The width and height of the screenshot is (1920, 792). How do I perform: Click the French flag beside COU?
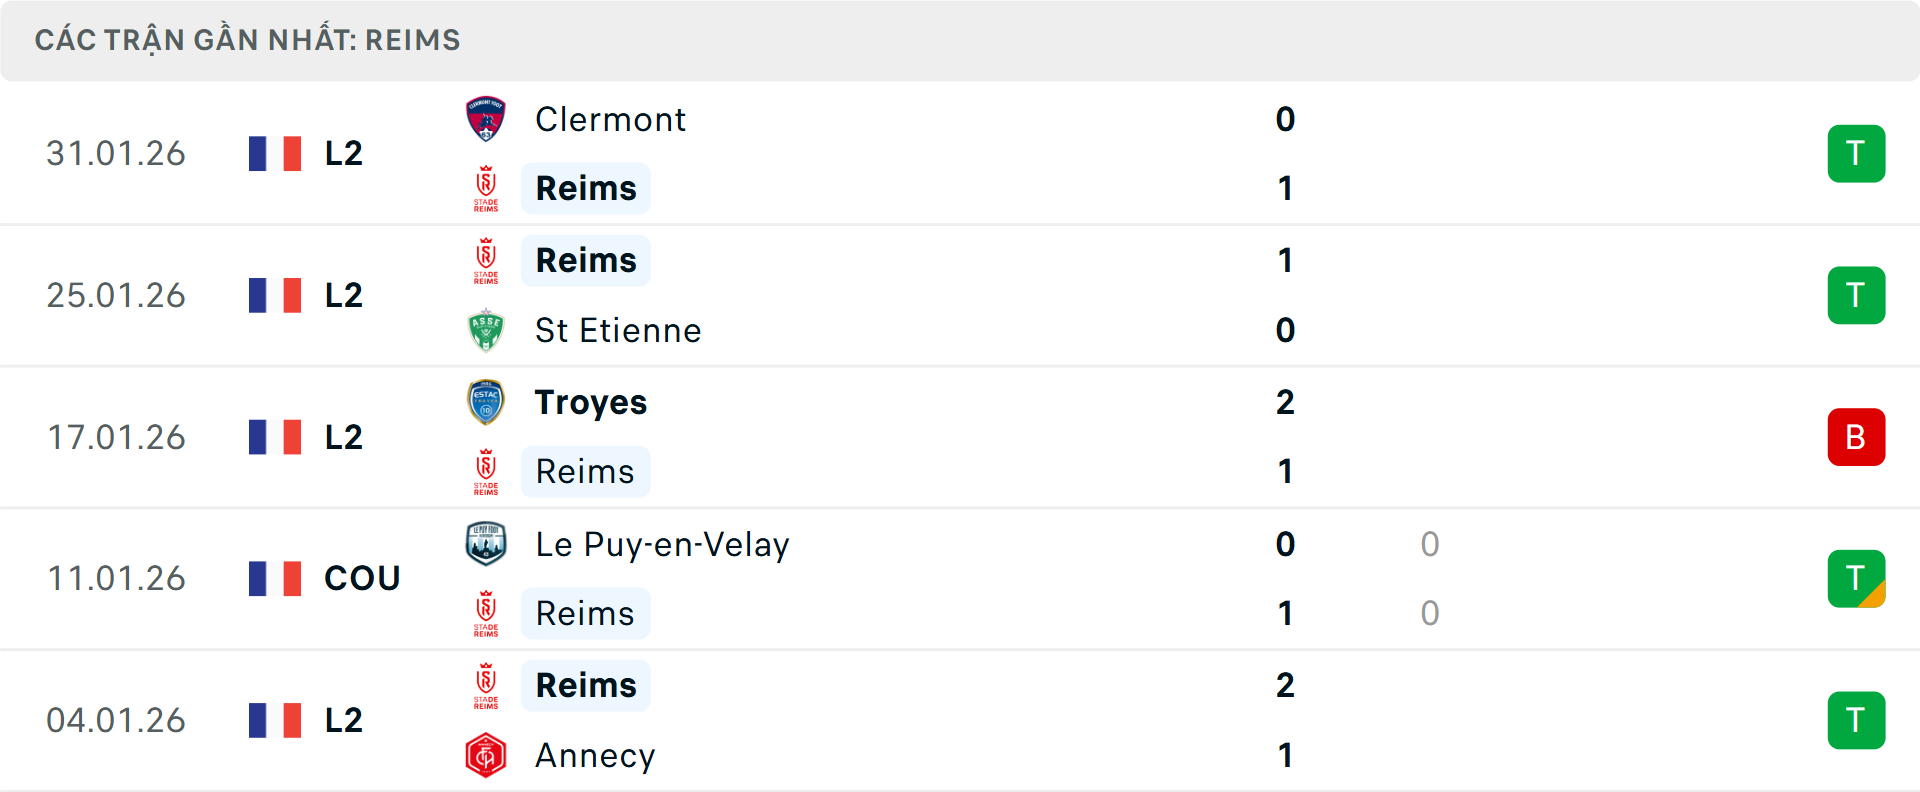(x=275, y=579)
